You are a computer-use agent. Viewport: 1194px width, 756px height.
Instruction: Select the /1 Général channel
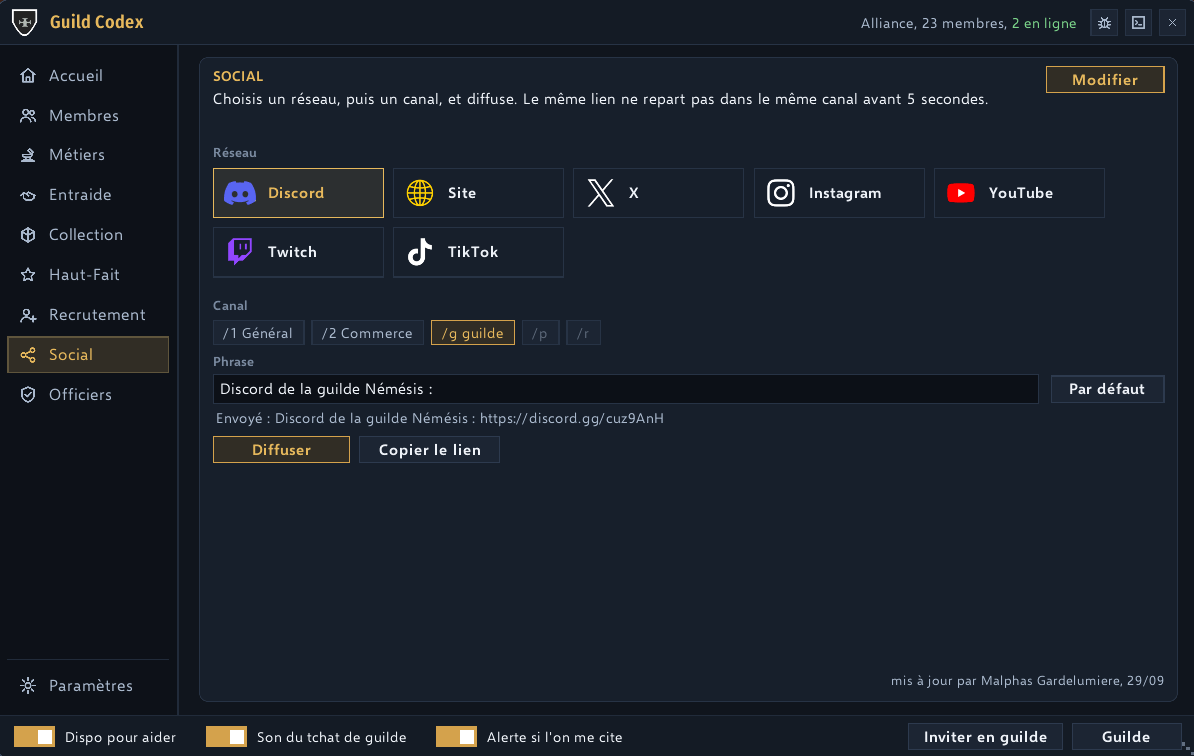[258, 333]
